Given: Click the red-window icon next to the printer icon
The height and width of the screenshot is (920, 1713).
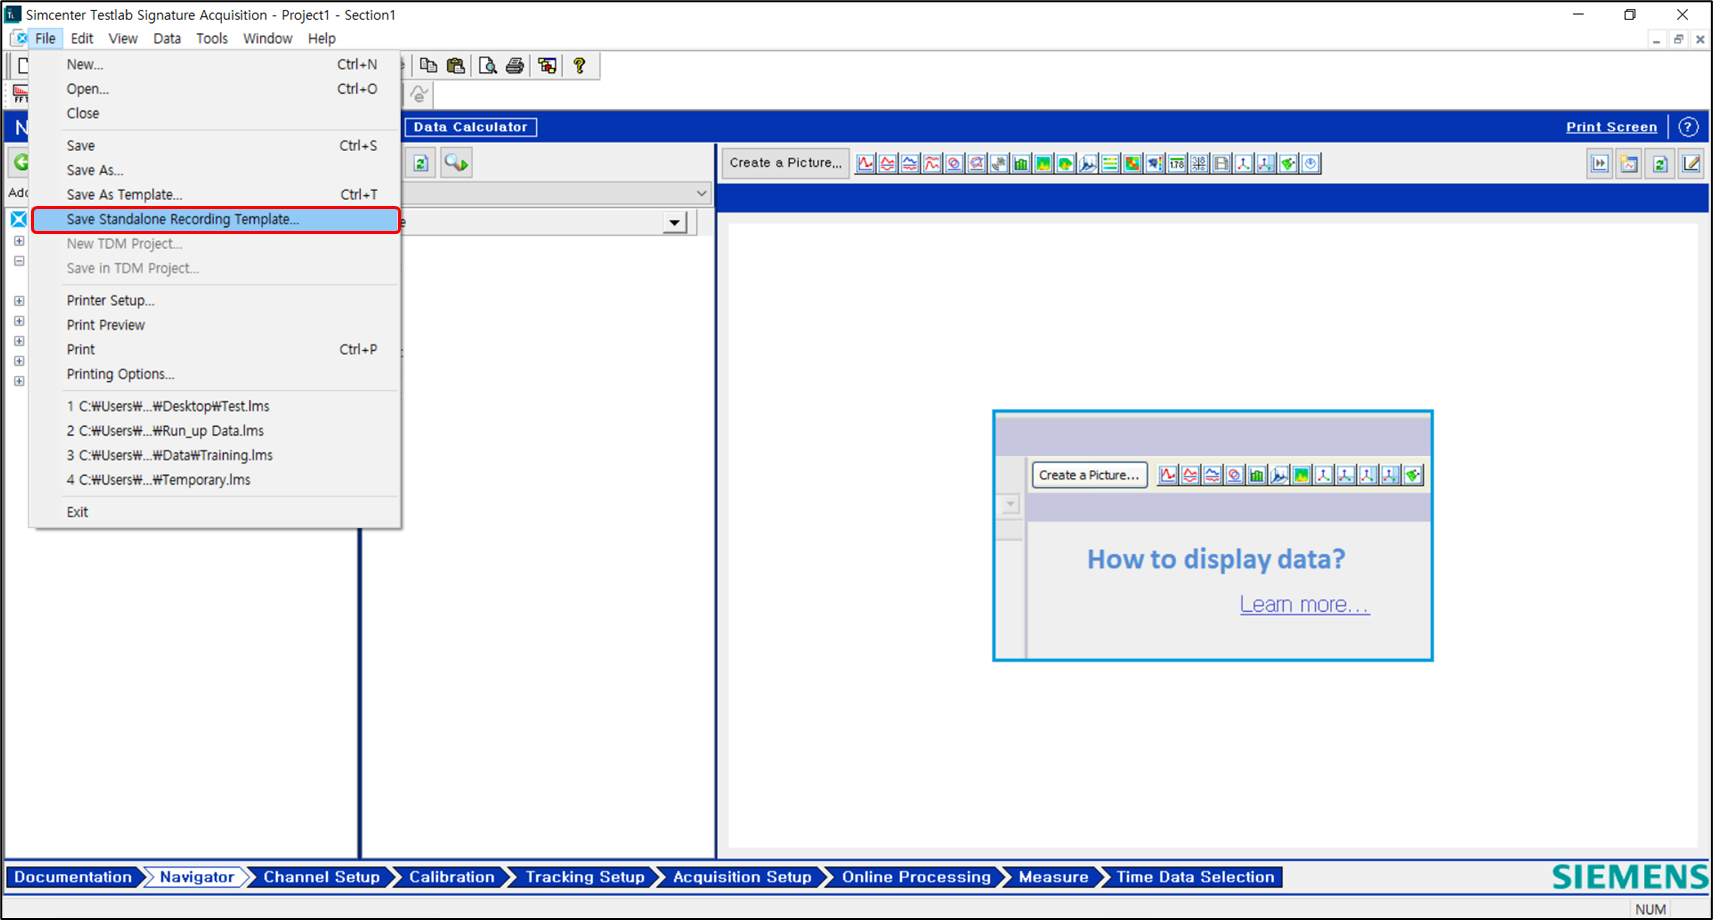Looking at the screenshot, I should [547, 65].
